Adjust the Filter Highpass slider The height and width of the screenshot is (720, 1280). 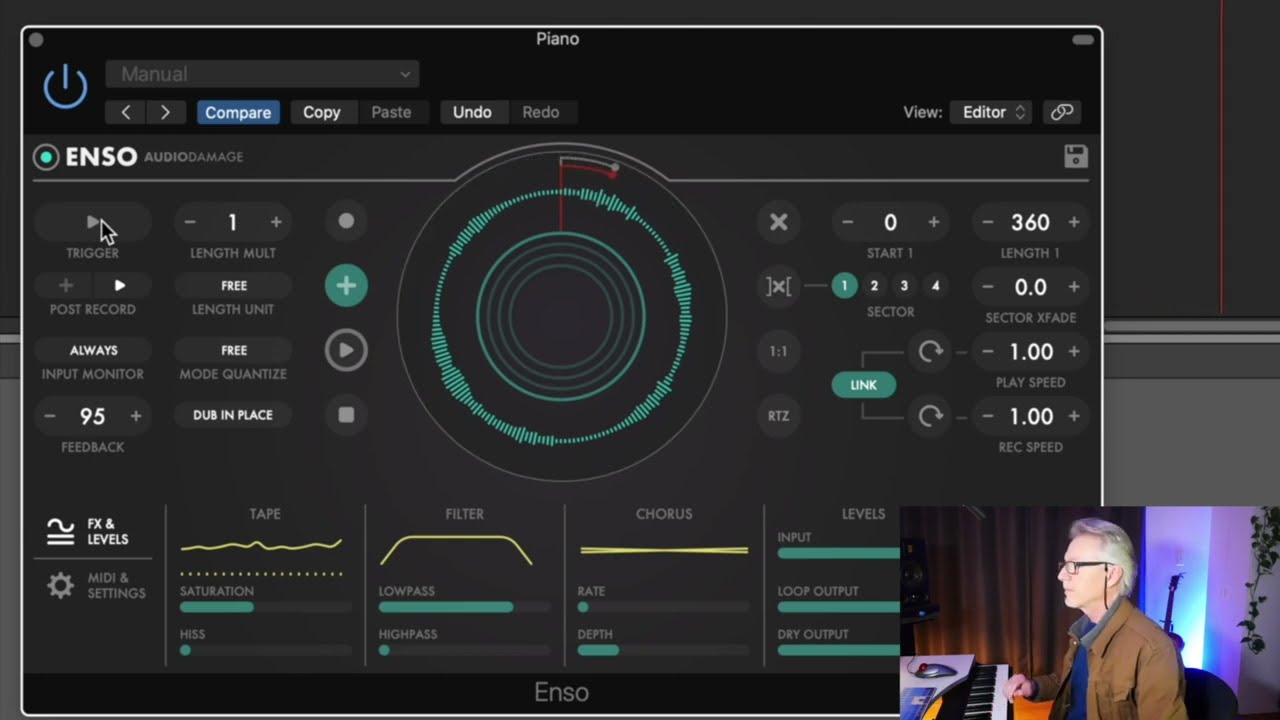click(465, 650)
